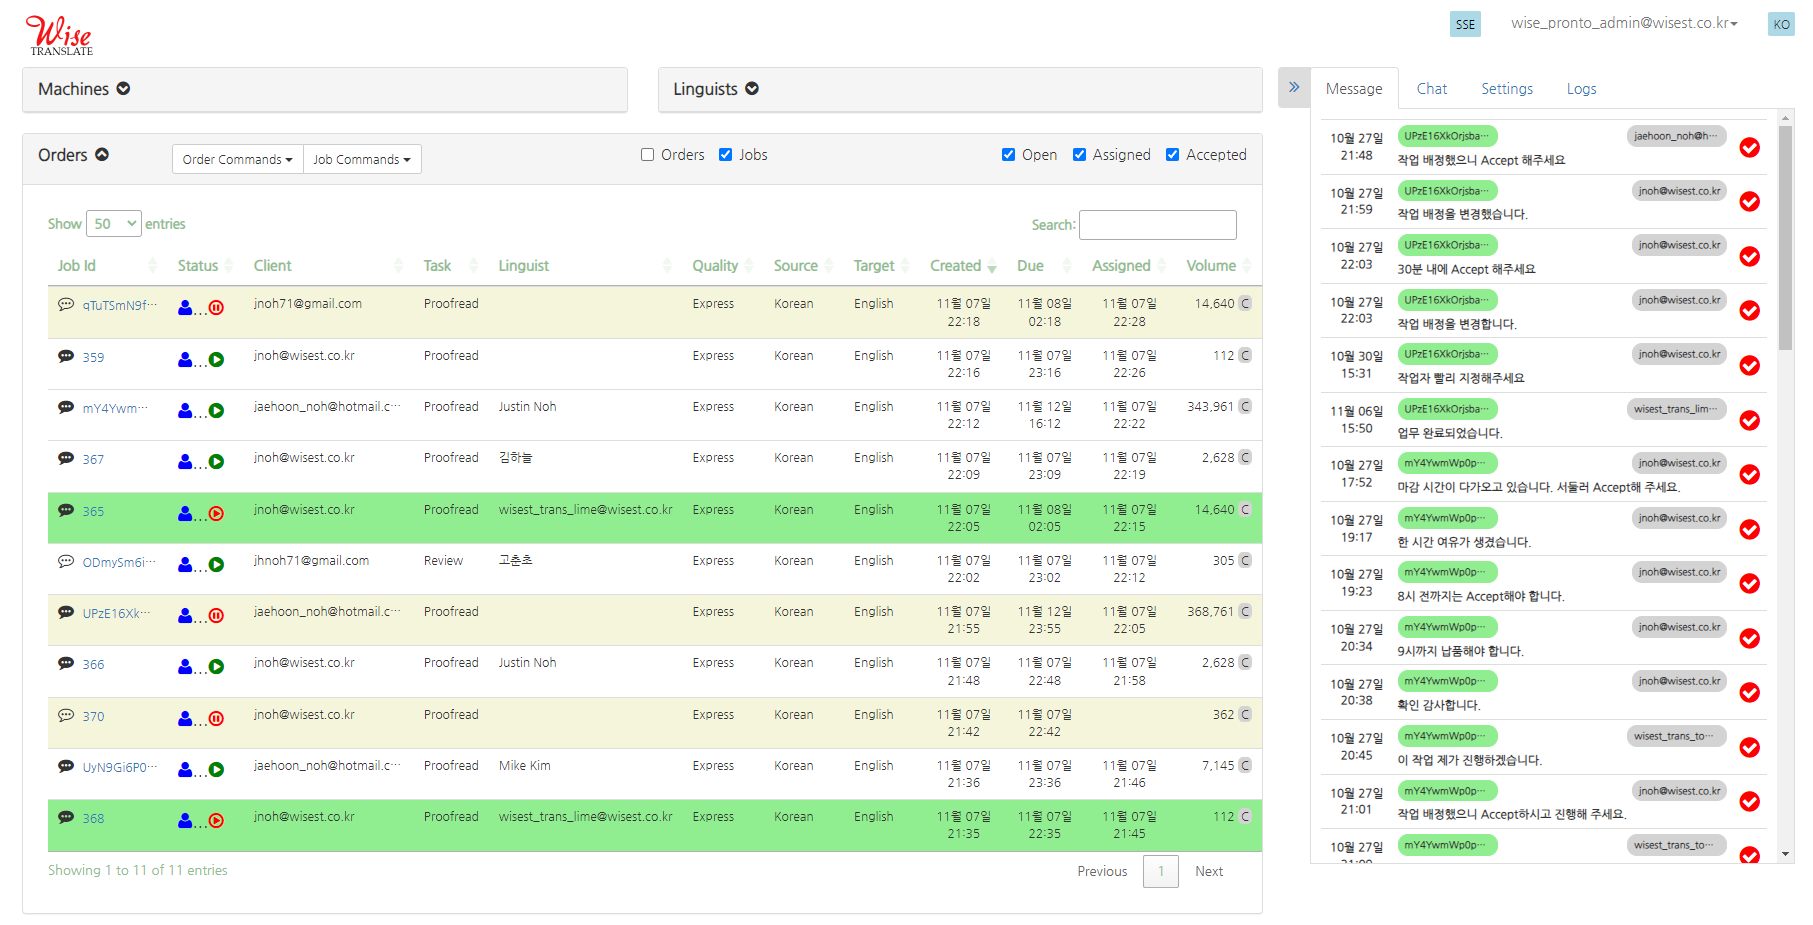Click the C volume badge for job 366
Viewport: 1813px width, 925px height.
pyautogui.click(x=1245, y=663)
